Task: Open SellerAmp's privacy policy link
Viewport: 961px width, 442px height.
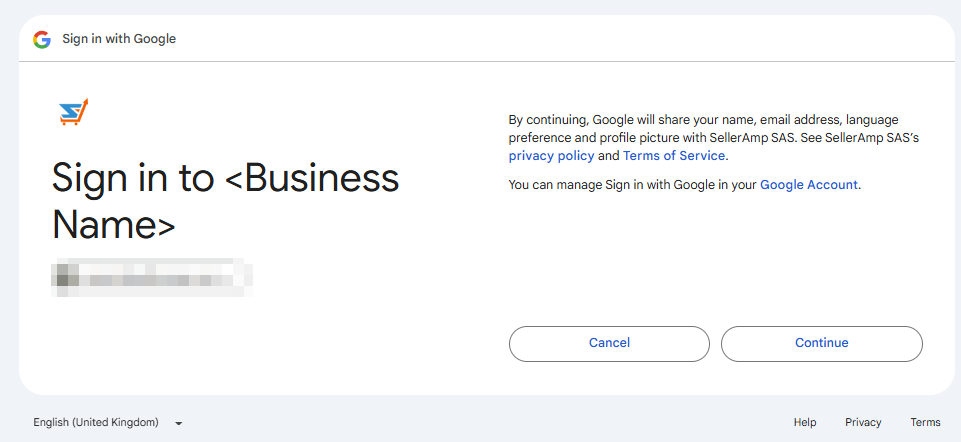Action: point(551,156)
